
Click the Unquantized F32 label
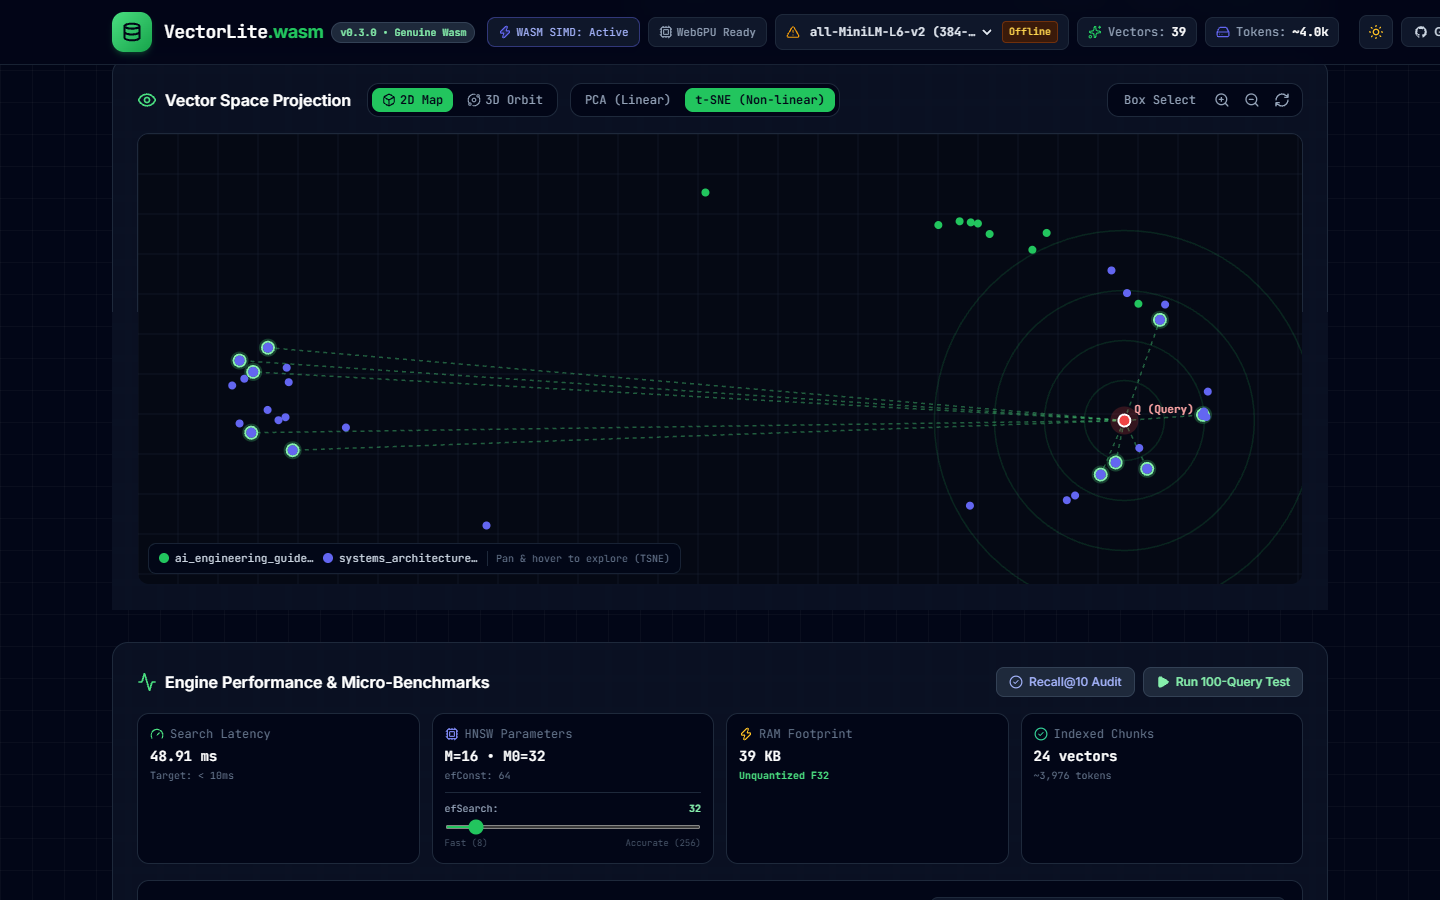pyautogui.click(x=784, y=776)
